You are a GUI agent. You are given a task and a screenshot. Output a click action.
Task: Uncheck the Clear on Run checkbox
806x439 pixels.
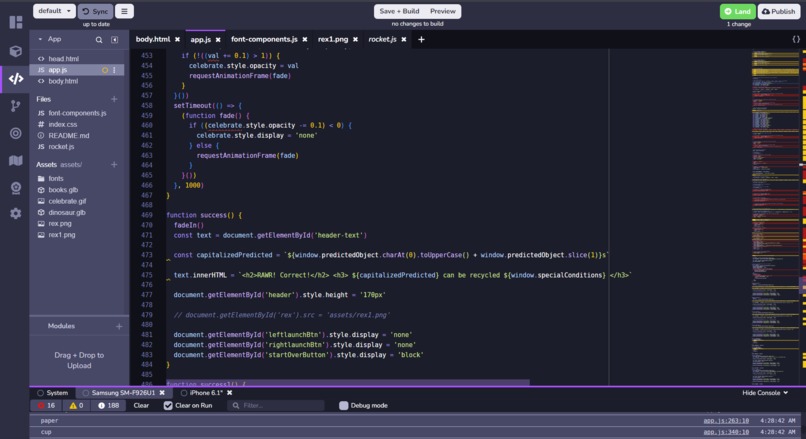coord(168,406)
